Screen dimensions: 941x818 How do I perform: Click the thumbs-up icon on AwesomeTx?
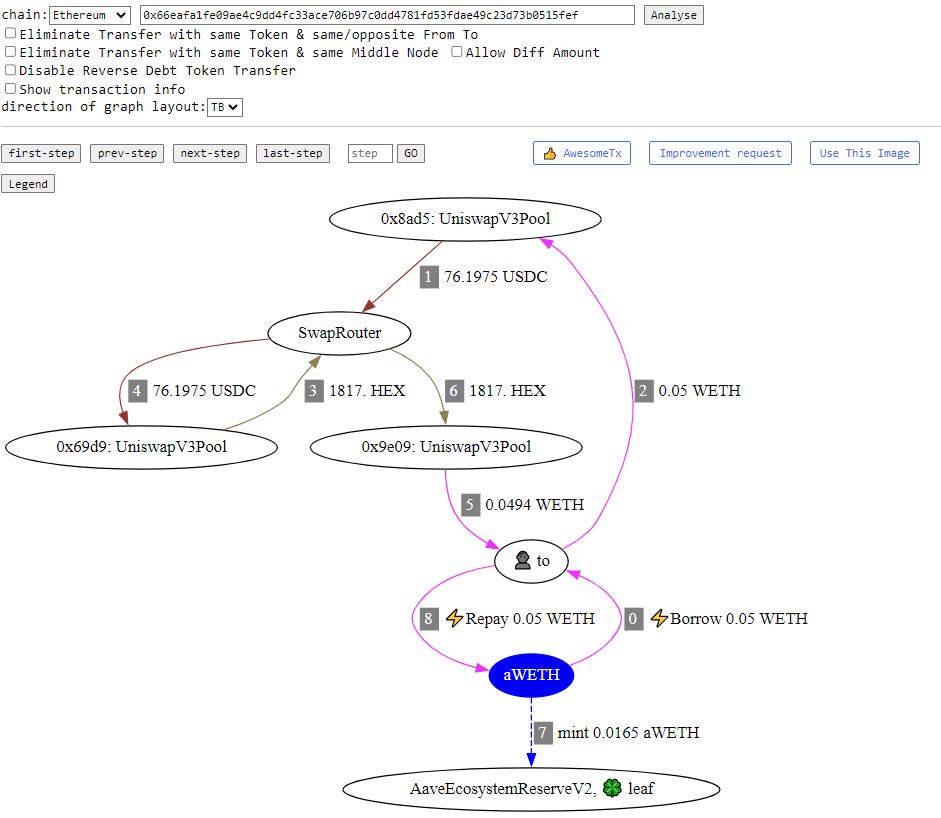pos(550,153)
